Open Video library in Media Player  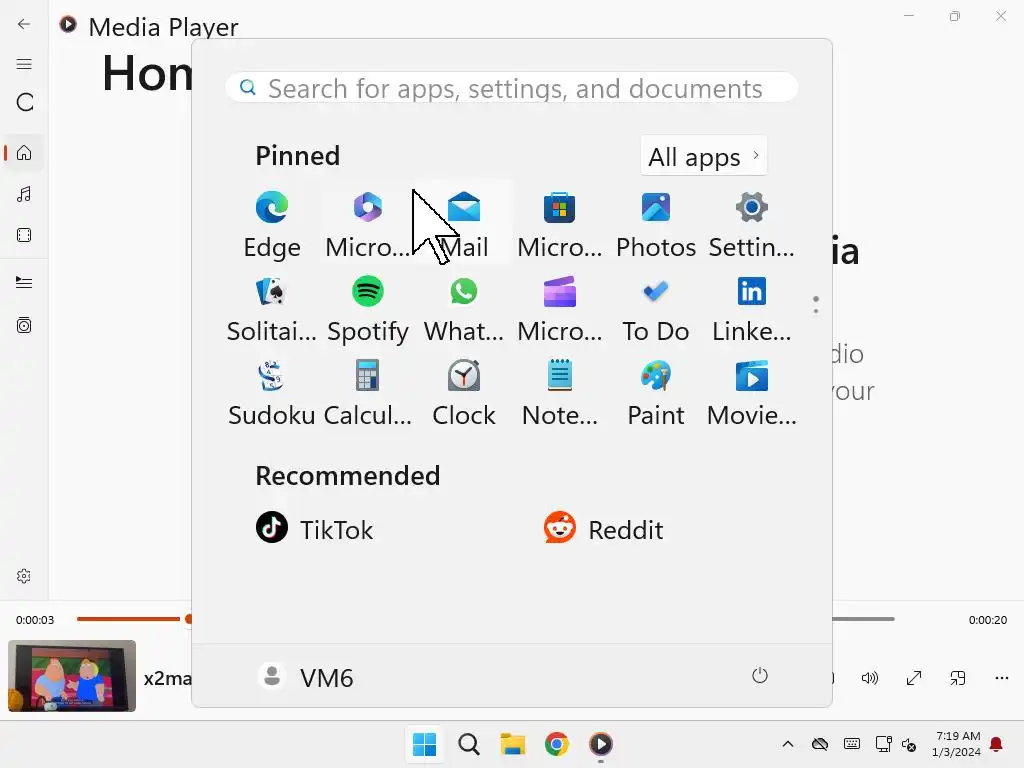[x=24, y=235]
